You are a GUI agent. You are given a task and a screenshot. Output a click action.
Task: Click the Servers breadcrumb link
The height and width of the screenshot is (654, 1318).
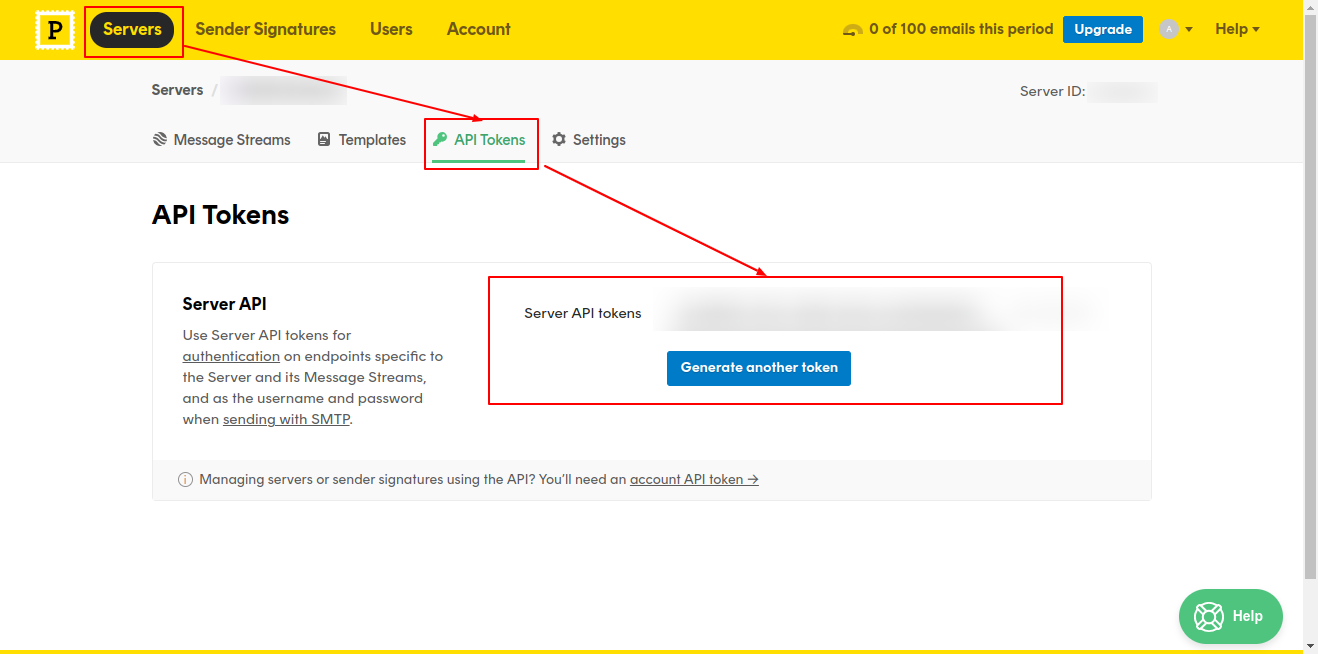point(177,90)
